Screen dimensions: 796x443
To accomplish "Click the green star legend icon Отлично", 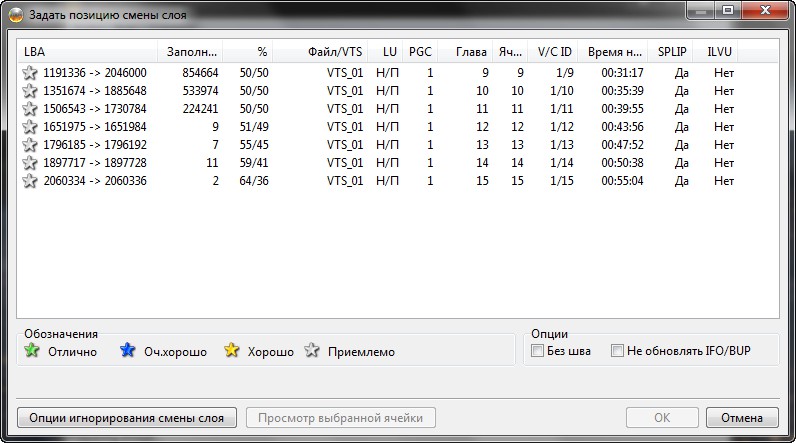I will click(32, 350).
